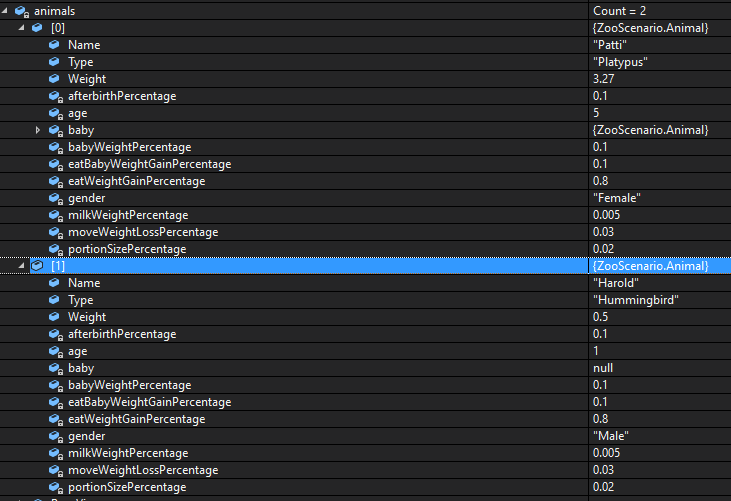The image size is (731, 501).
Task: Click the "Platypus" type value
Action: (620, 62)
